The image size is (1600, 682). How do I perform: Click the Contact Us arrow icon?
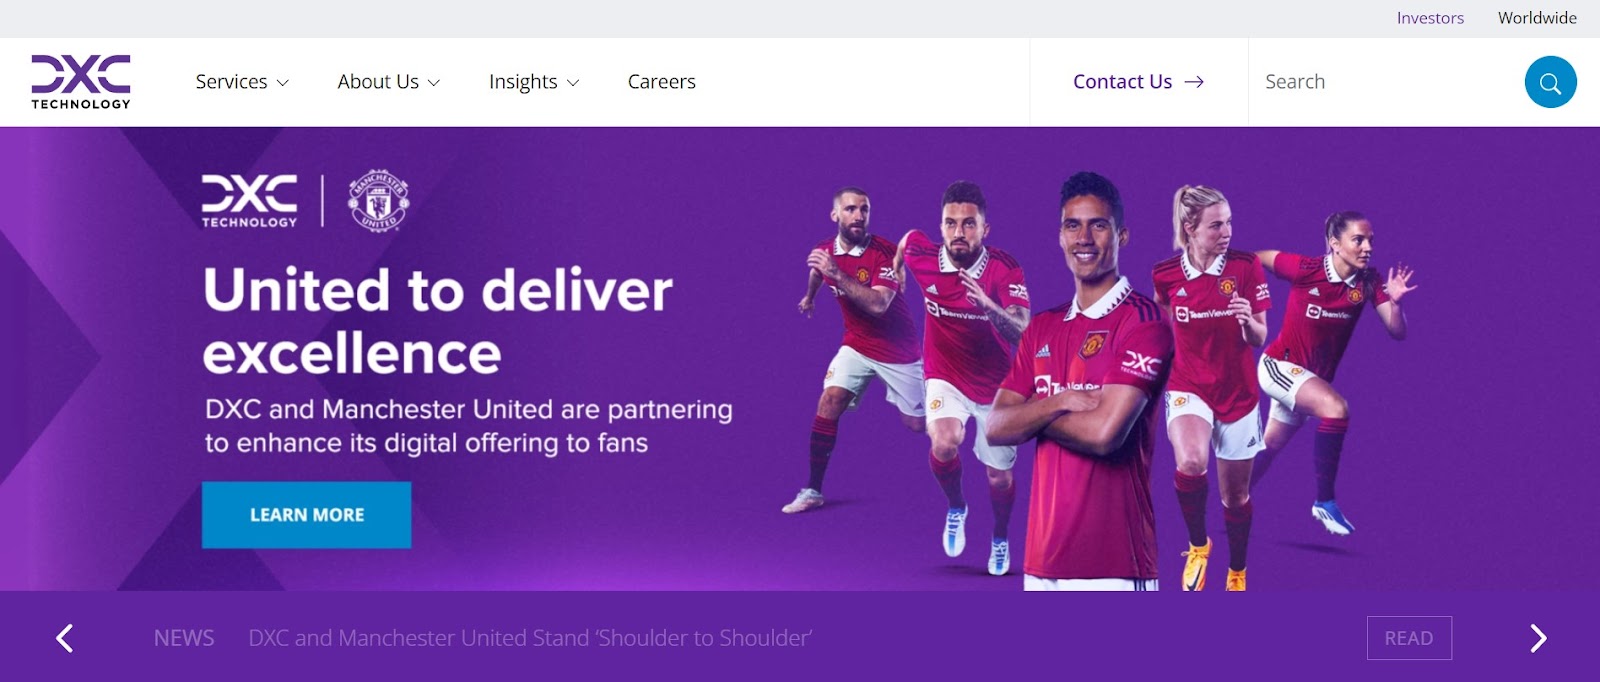(x=1194, y=82)
